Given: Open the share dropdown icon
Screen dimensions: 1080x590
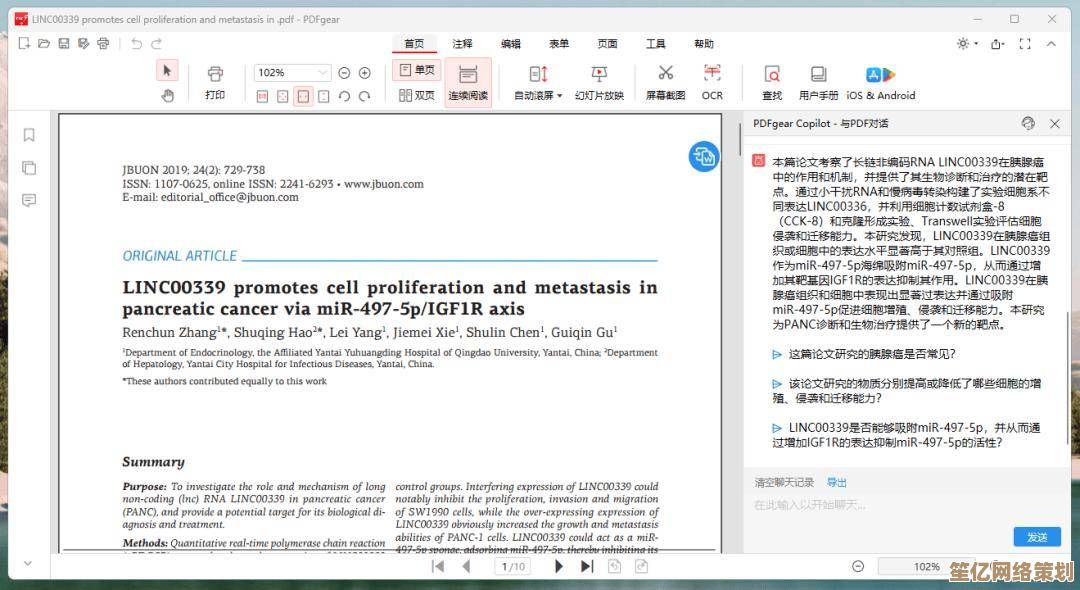Looking at the screenshot, I should point(997,44).
